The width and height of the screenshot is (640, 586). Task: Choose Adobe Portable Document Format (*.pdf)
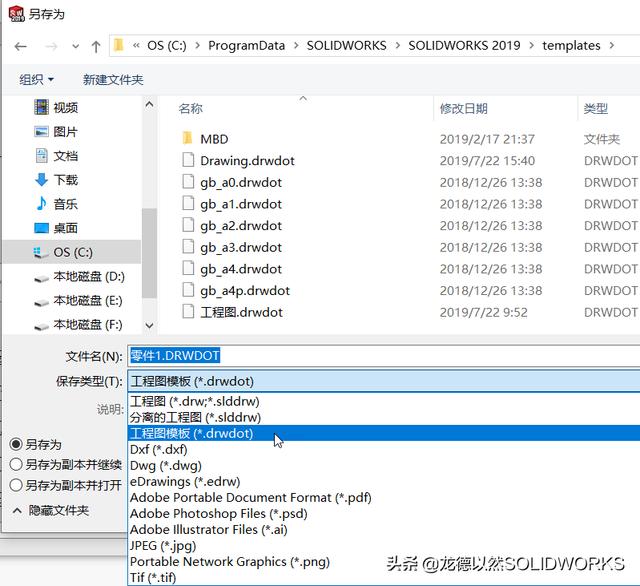(384, 497)
